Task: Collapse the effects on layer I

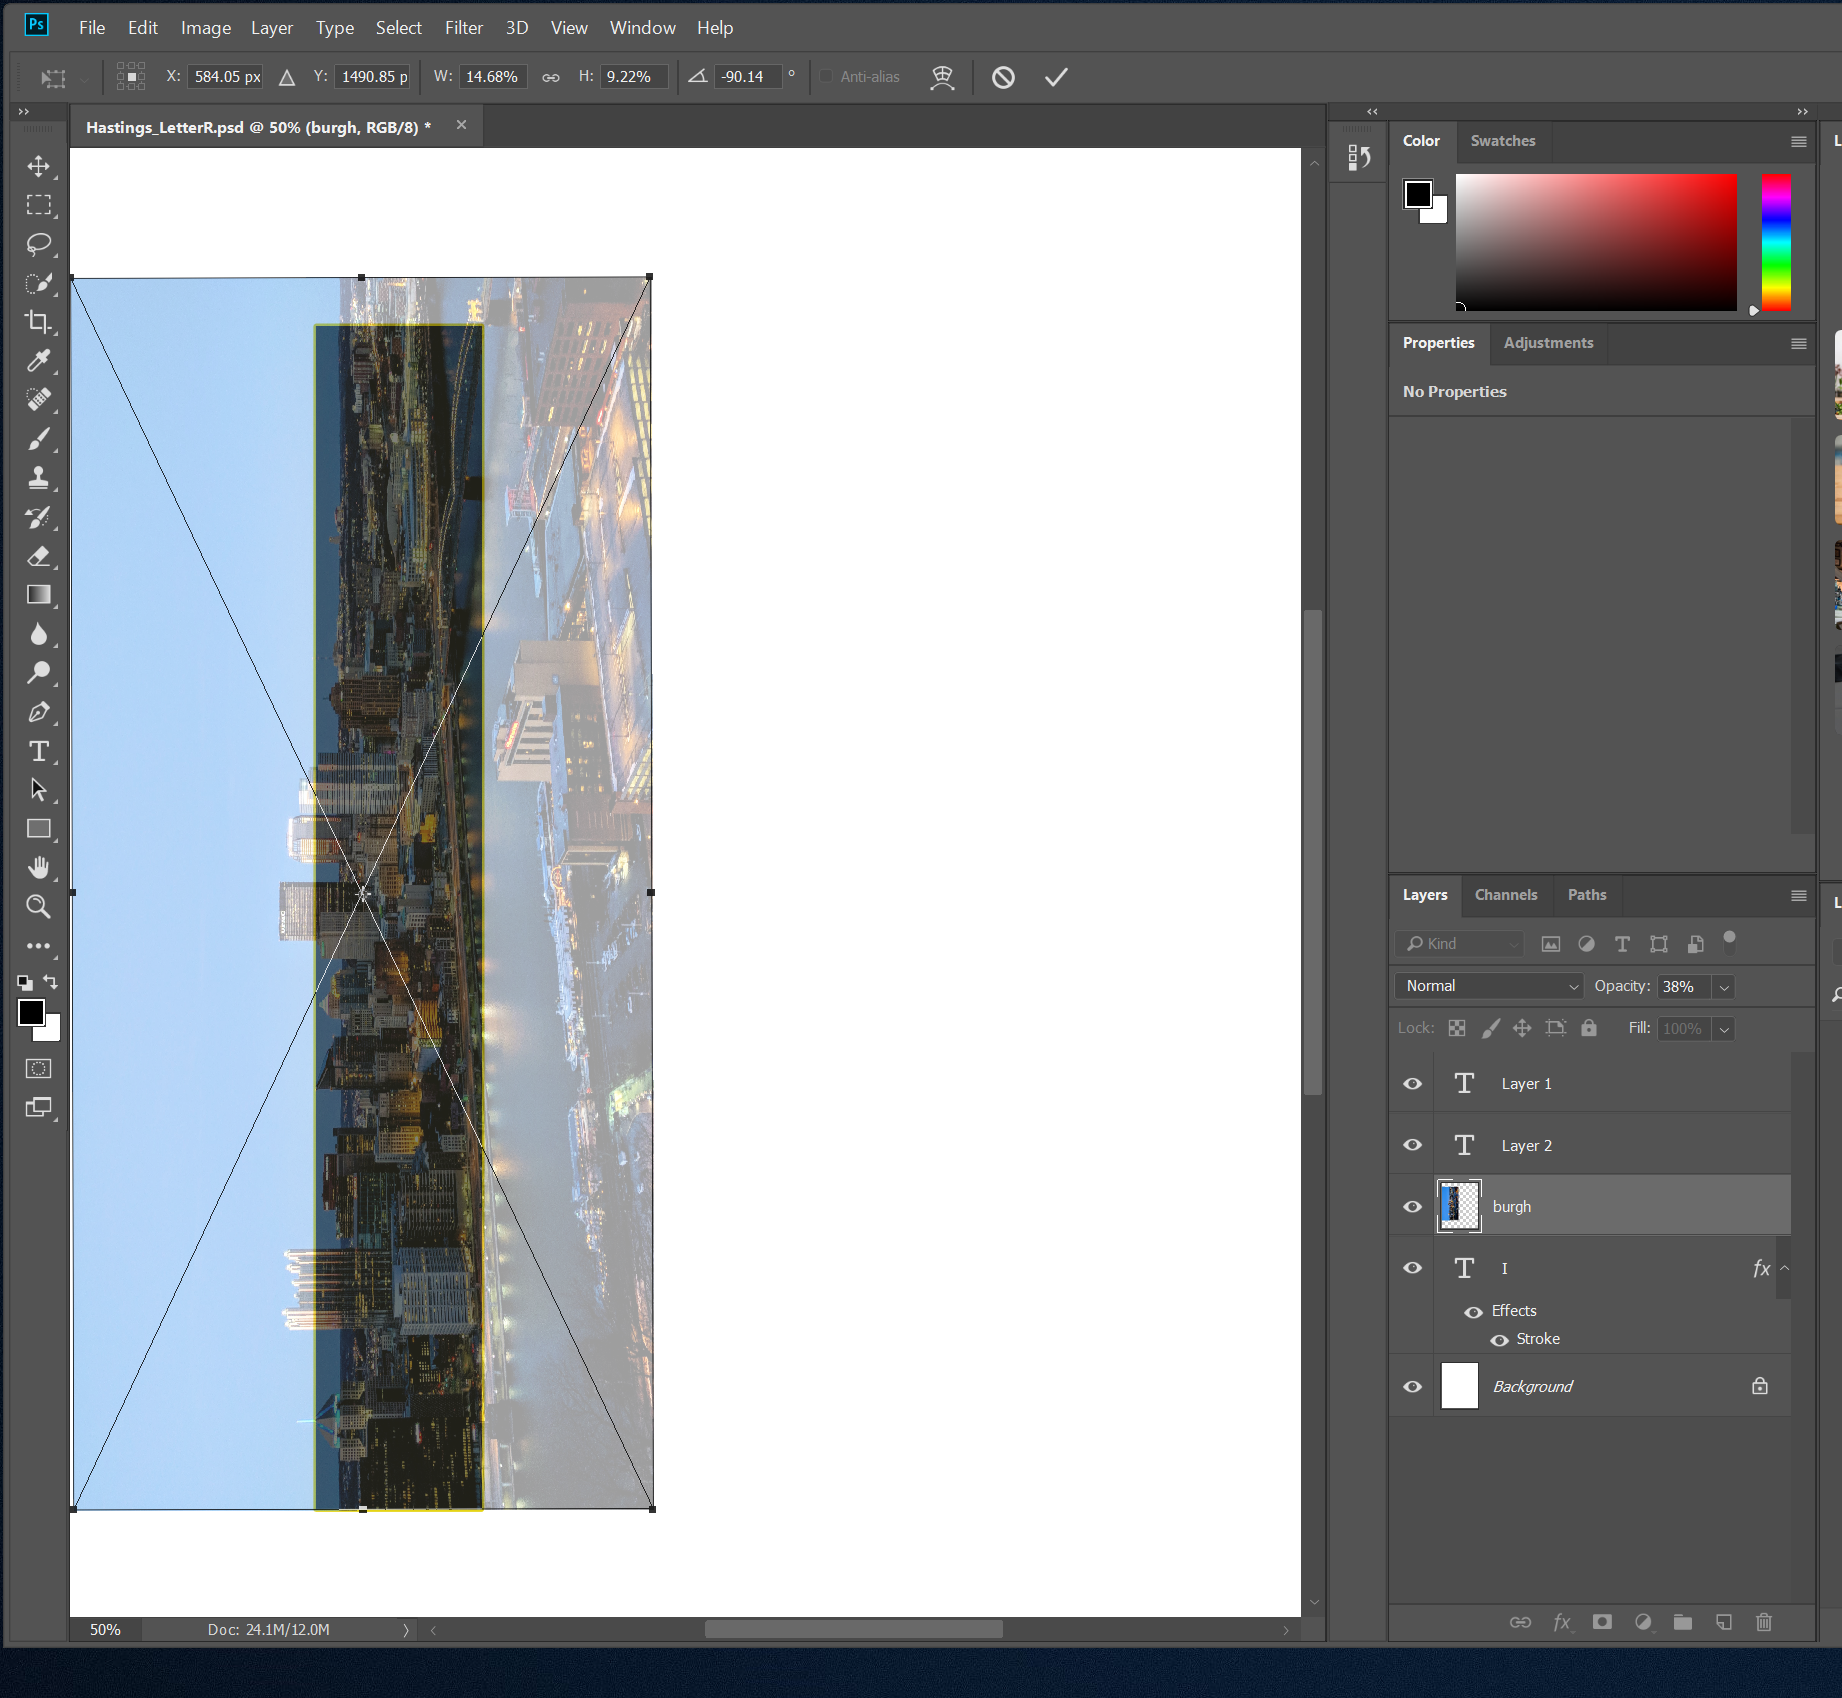Action: [1785, 1268]
